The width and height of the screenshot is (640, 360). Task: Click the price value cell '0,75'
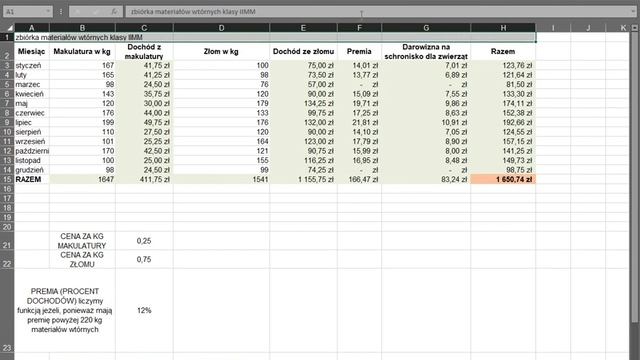pyautogui.click(x=144, y=259)
